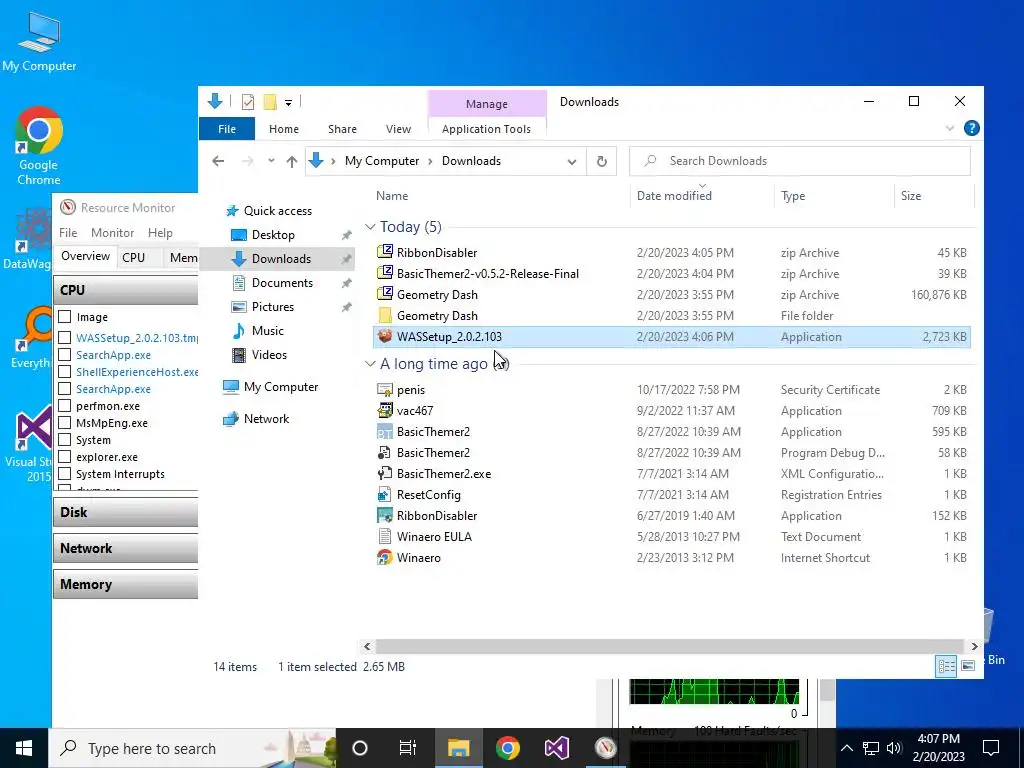Show hidden system tray icons
The image size is (1024, 768).
click(846, 748)
